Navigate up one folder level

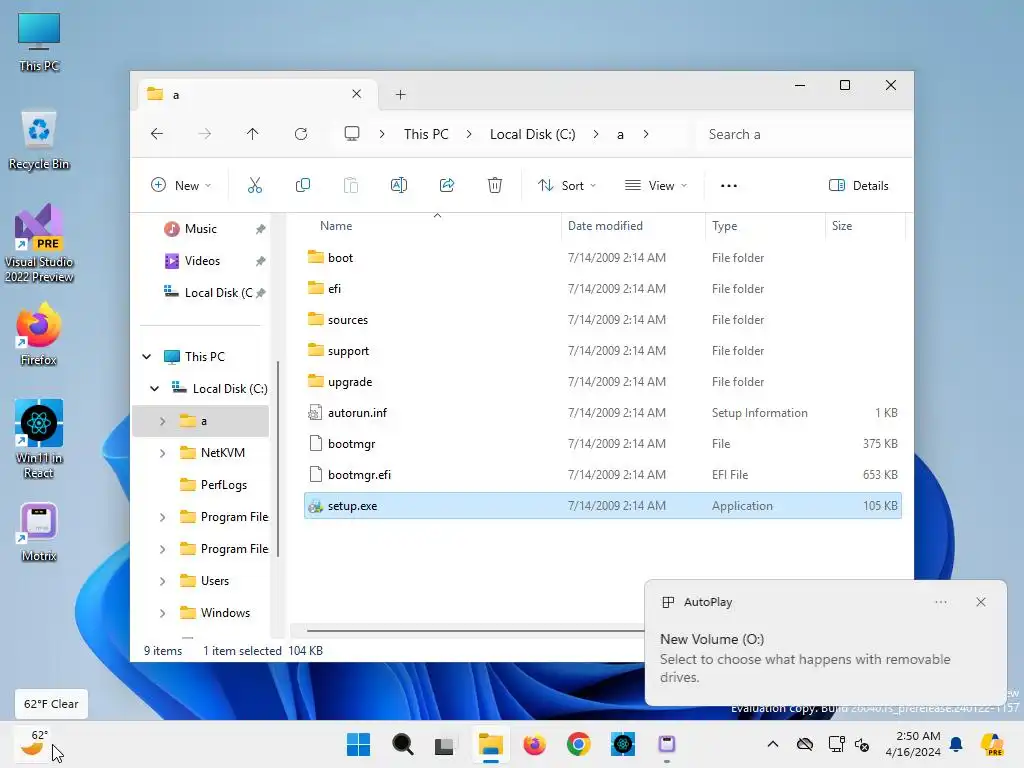coord(253,134)
